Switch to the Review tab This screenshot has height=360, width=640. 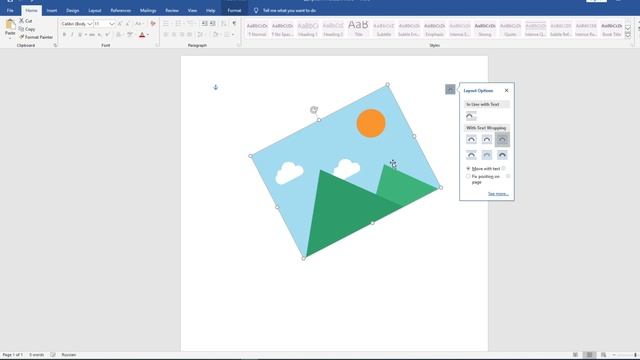172,10
